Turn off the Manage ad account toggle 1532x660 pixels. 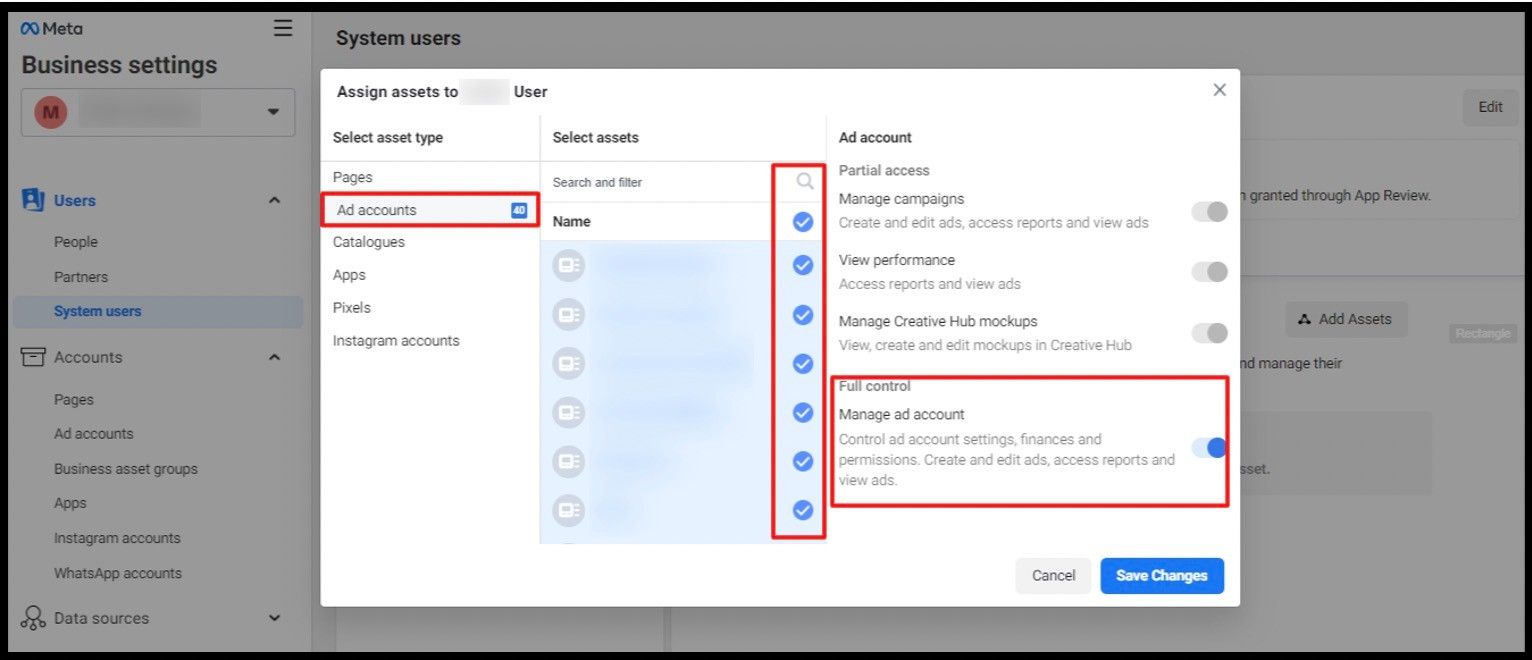click(x=1209, y=448)
